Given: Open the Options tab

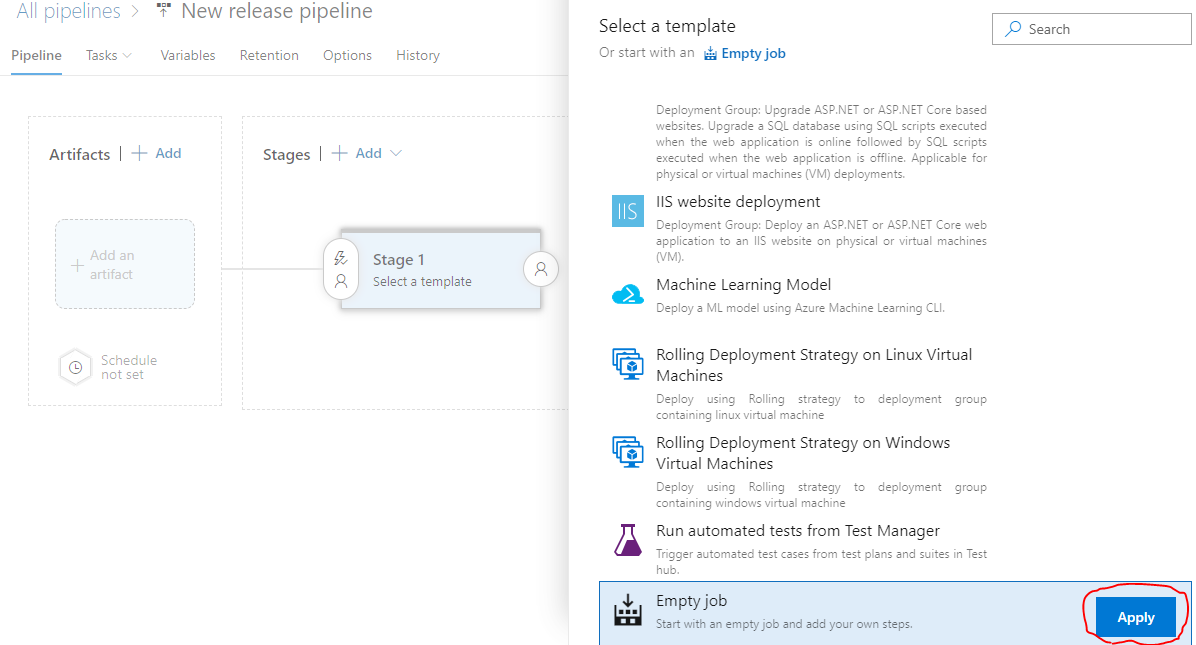Looking at the screenshot, I should (347, 56).
